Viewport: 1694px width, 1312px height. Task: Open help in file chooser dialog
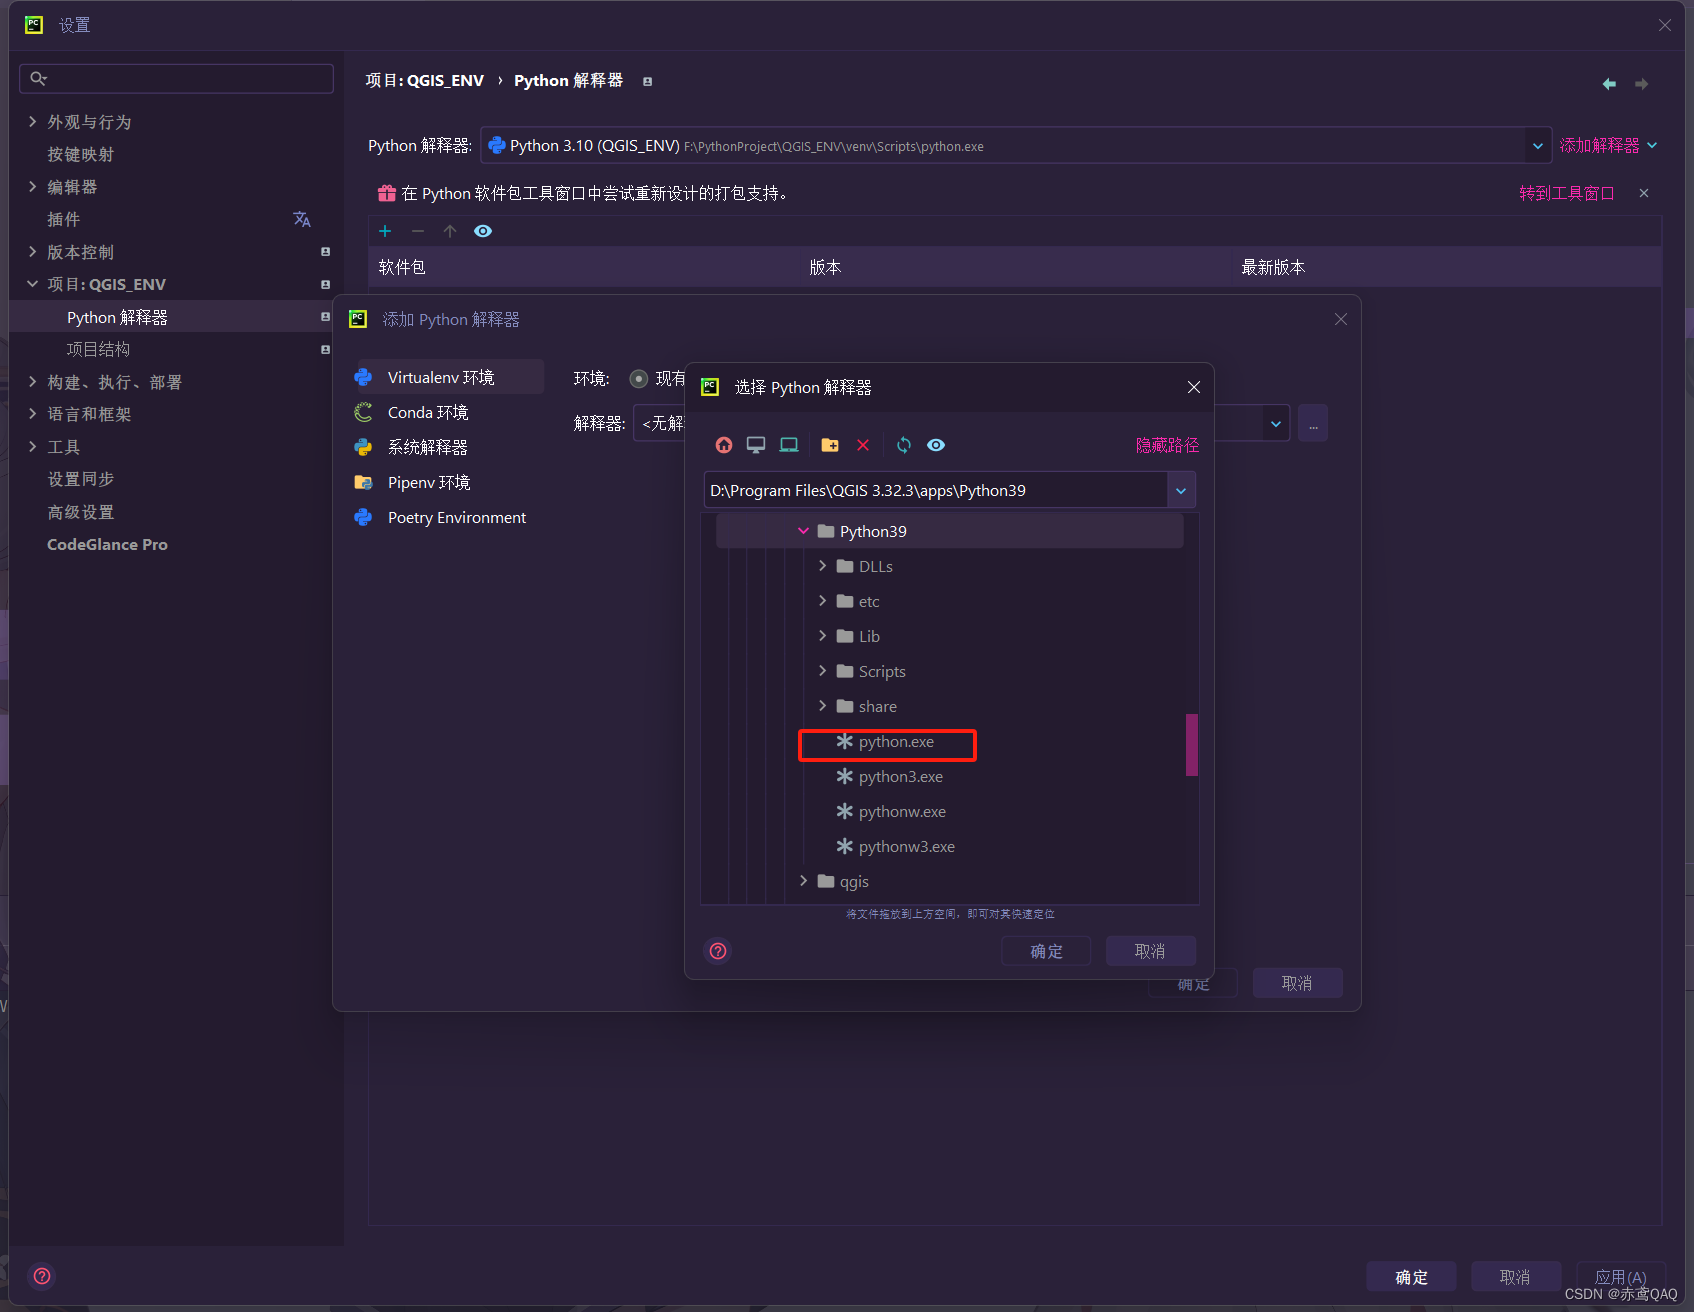(x=718, y=951)
